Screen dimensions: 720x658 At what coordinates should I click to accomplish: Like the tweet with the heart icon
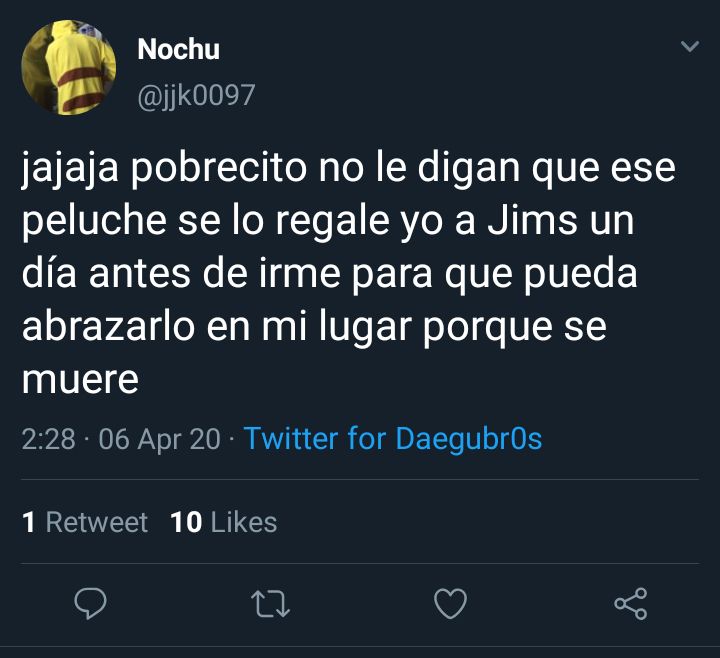click(x=450, y=603)
